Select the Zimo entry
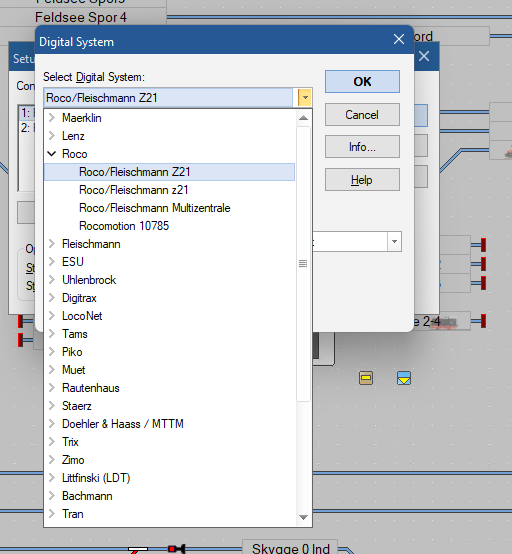 (x=73, y=460)
